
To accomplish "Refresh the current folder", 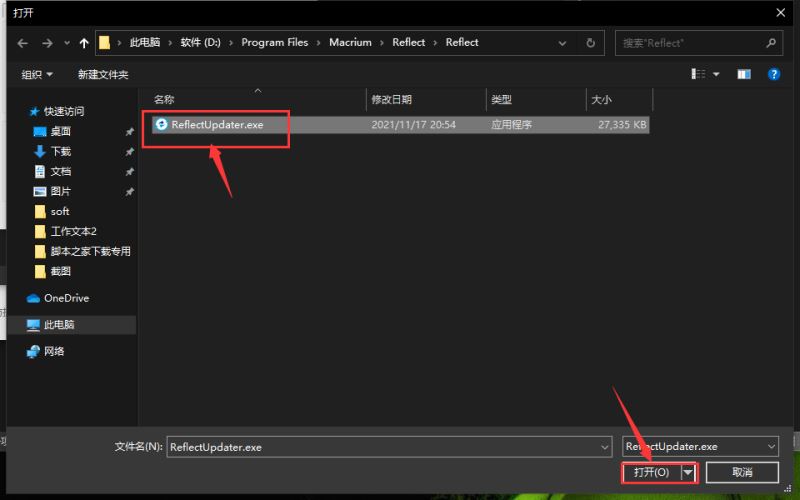I will 591,43.
